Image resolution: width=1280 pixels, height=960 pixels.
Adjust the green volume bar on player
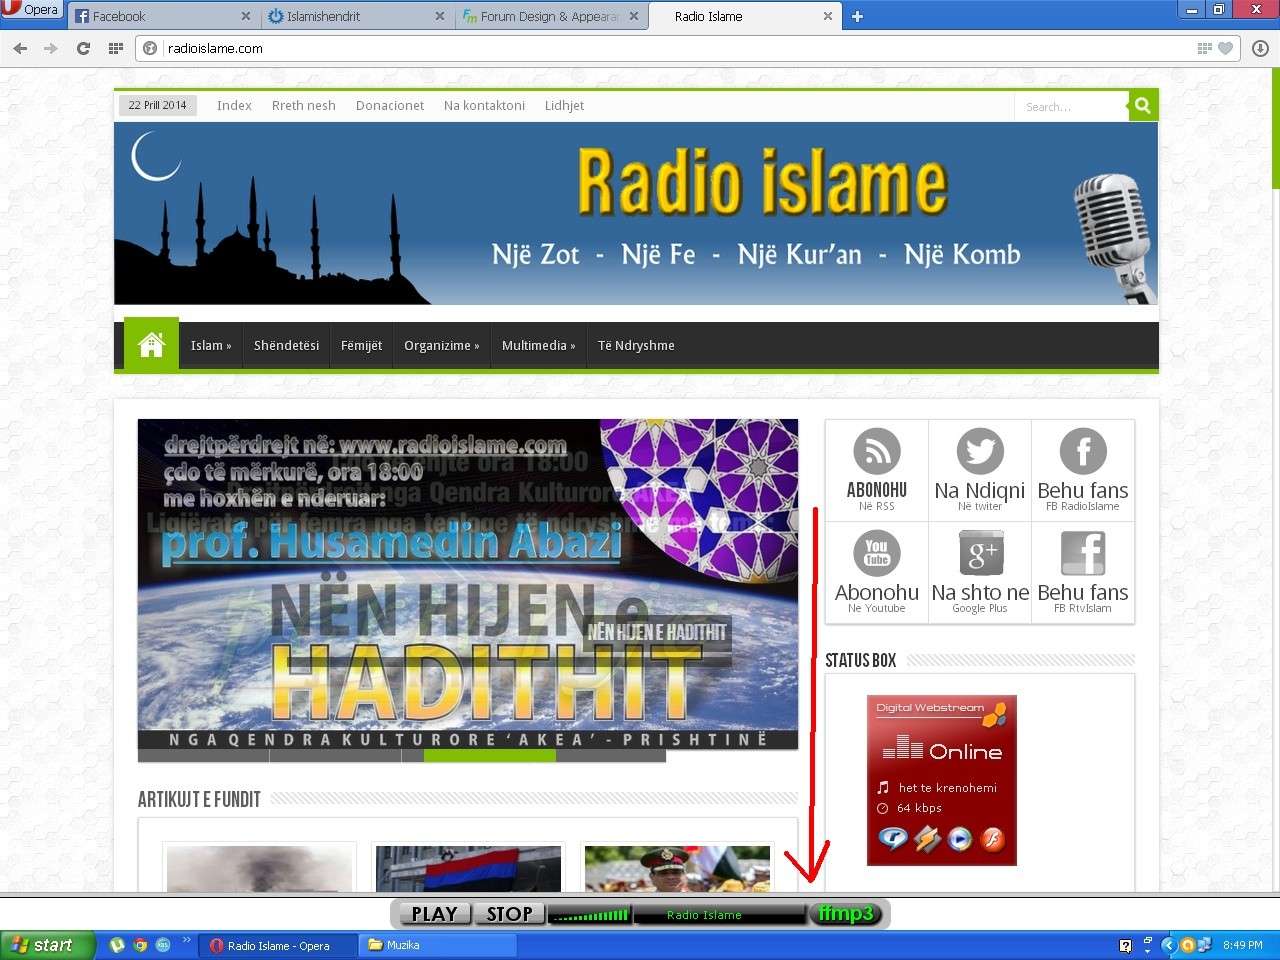point(590,914)
